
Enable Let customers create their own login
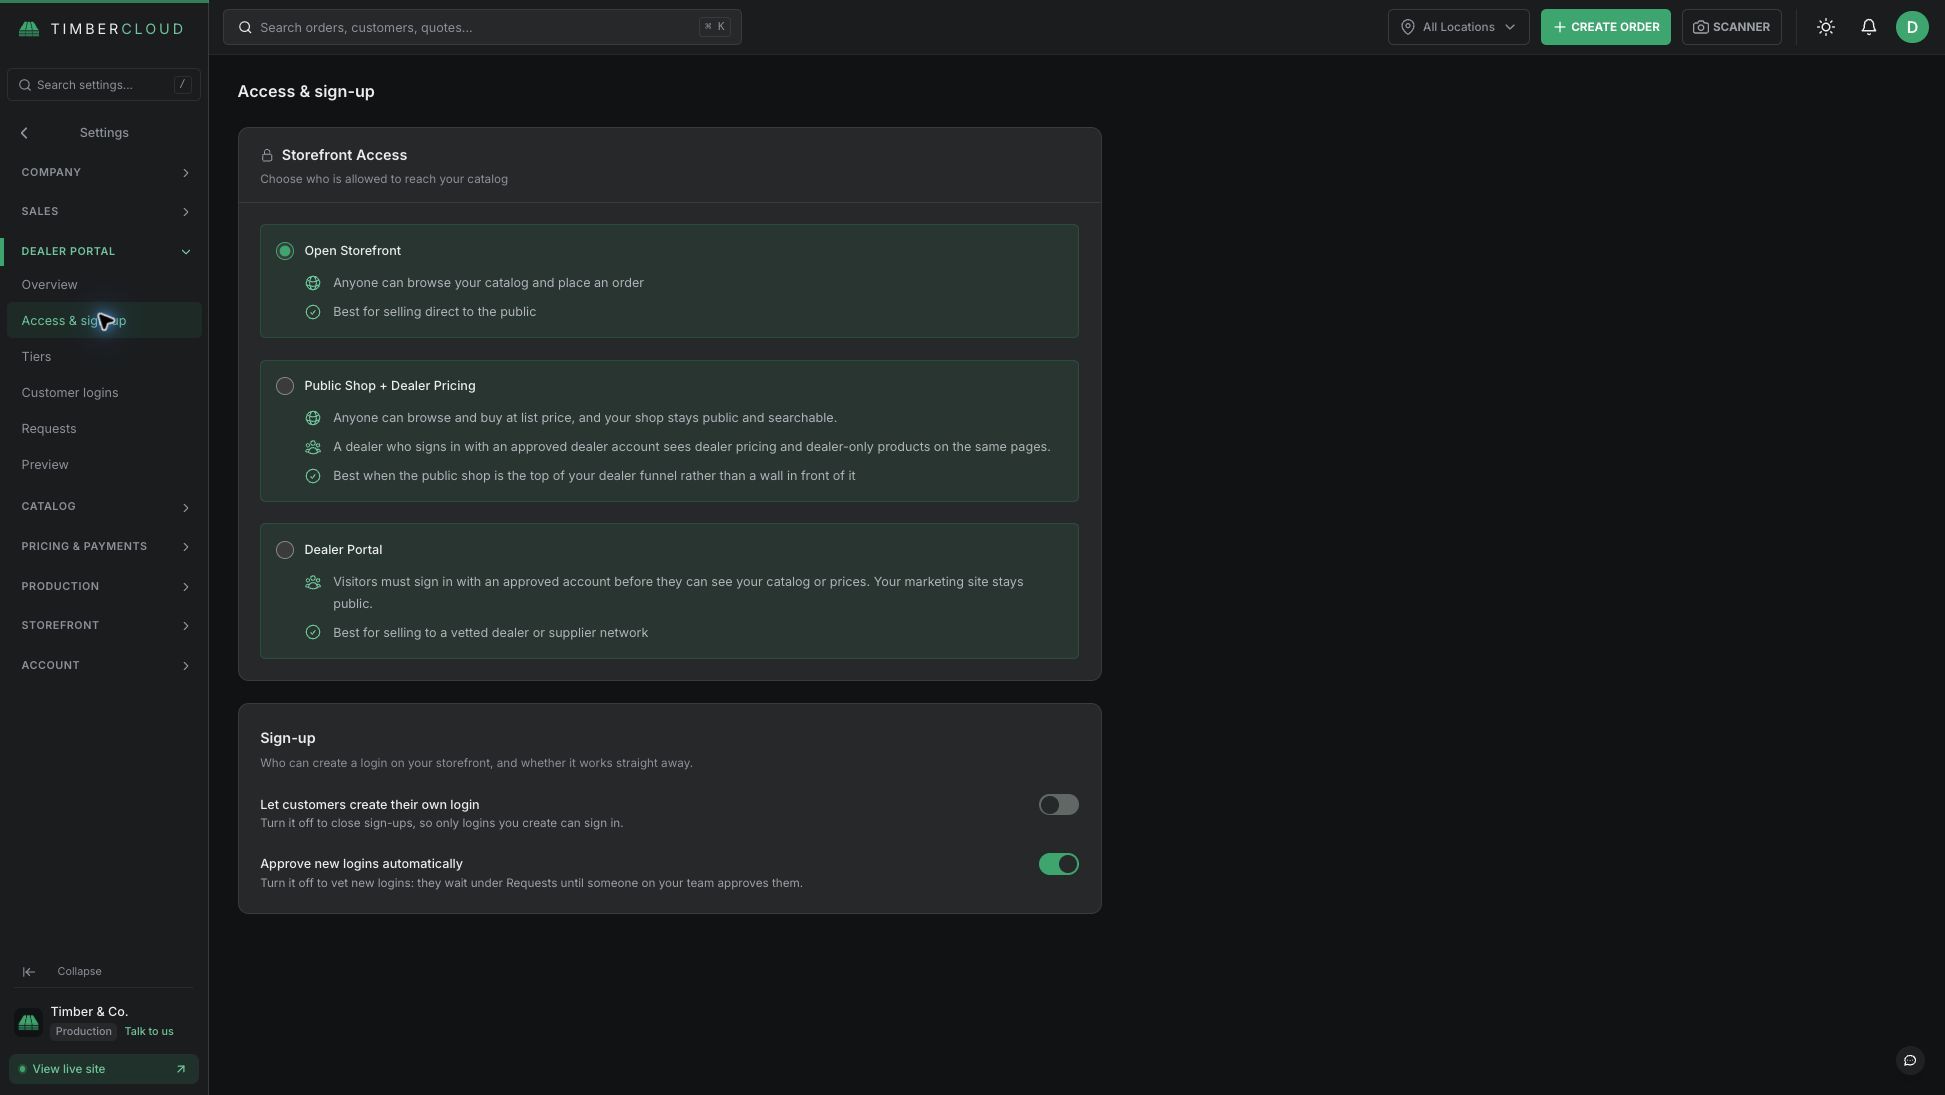click(x=1058, y=805)
